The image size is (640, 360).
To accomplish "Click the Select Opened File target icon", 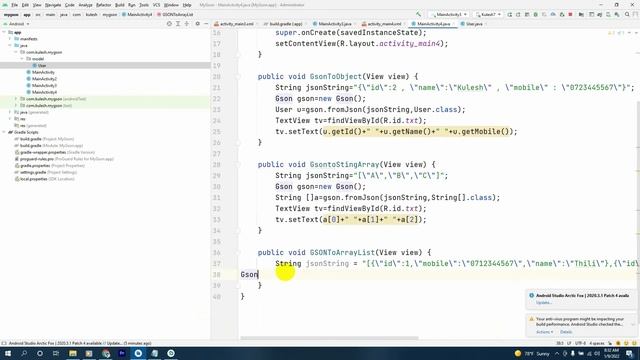I will point(169,24).
